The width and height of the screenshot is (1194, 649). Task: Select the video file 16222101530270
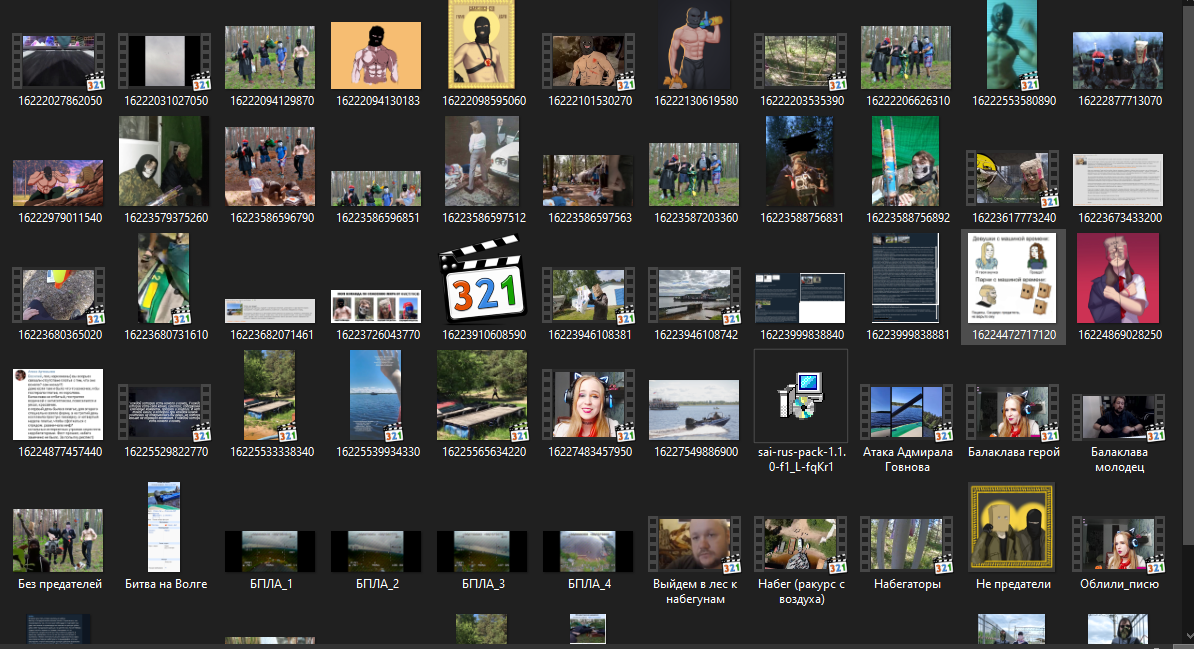click(589, 61)
